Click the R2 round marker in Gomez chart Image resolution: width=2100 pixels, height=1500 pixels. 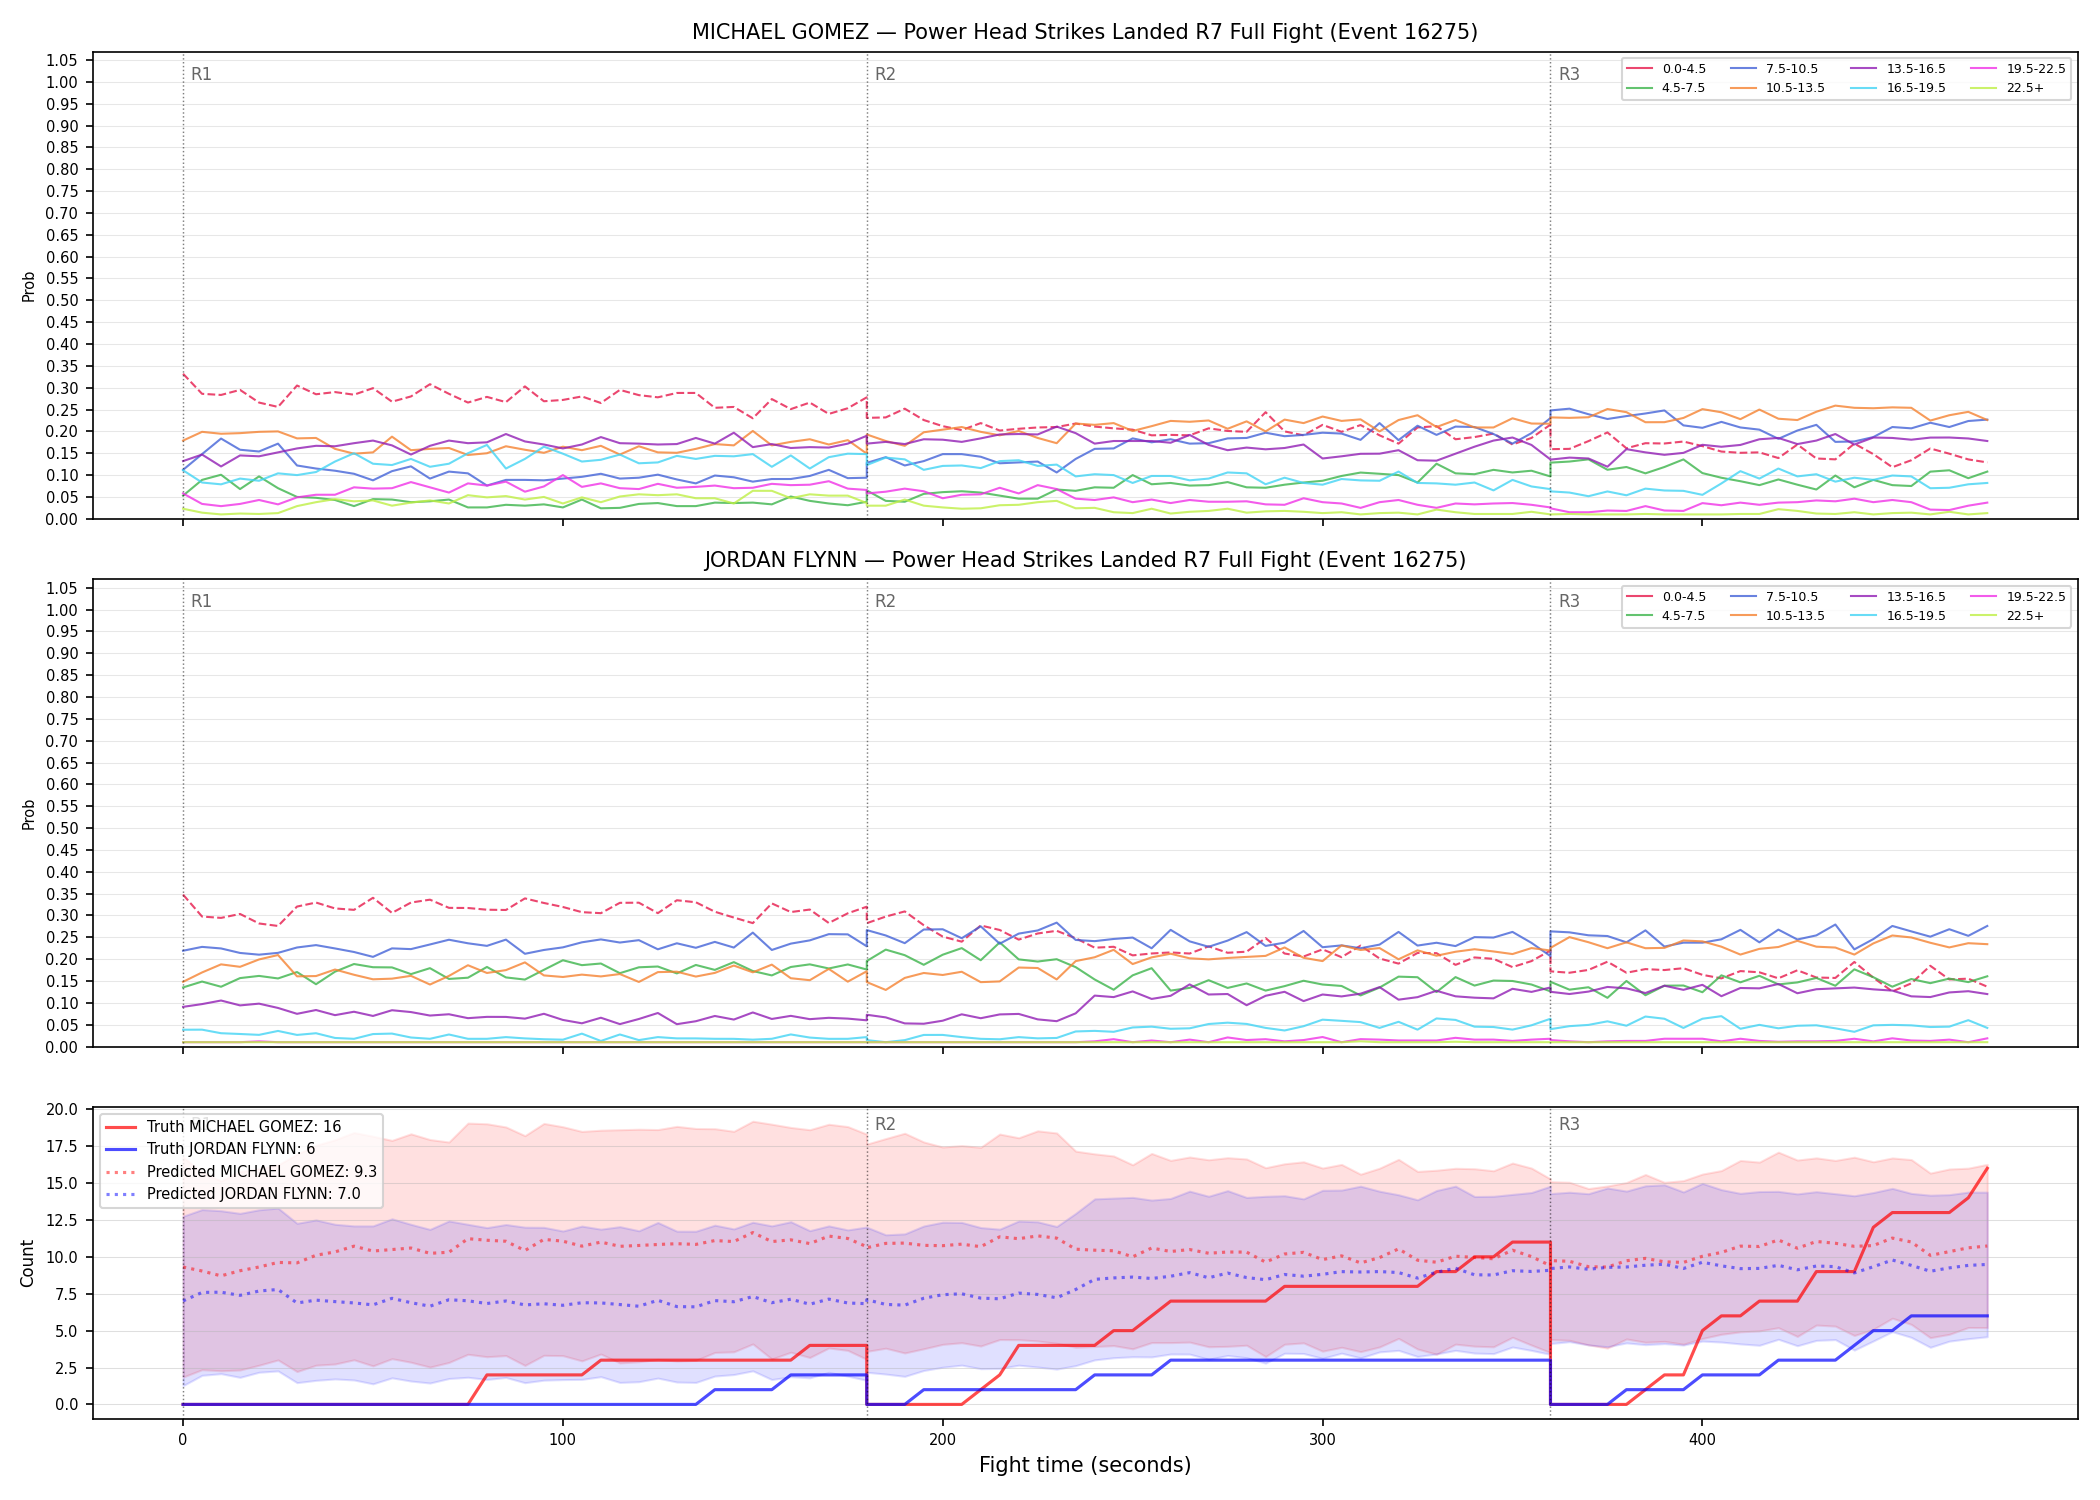[x=885, y=74]
